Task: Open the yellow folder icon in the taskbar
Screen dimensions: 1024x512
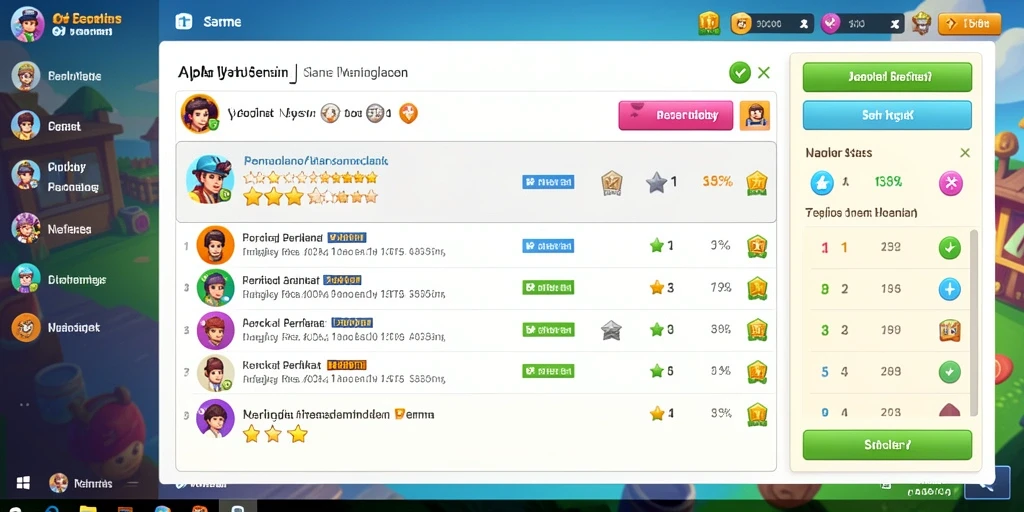Action: pos(88,507)
